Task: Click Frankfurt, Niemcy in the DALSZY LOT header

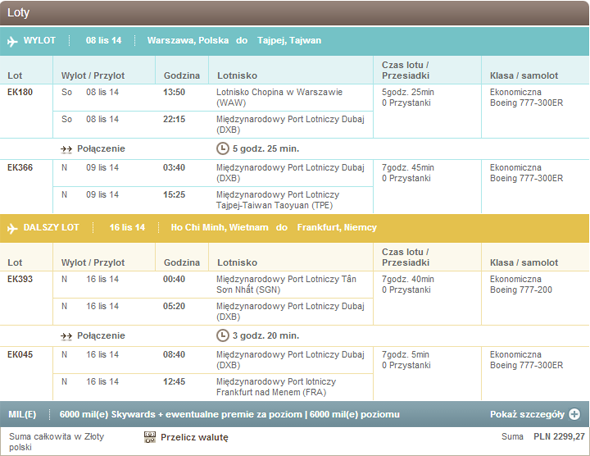Action: coord(337,228)
